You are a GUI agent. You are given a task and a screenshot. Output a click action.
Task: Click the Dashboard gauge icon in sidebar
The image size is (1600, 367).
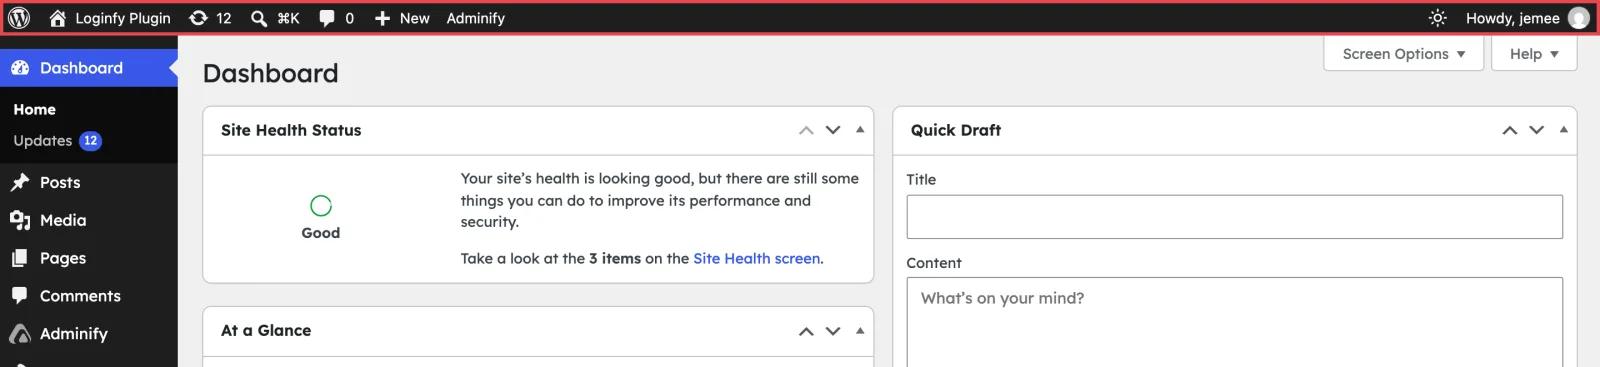(20, 68)
